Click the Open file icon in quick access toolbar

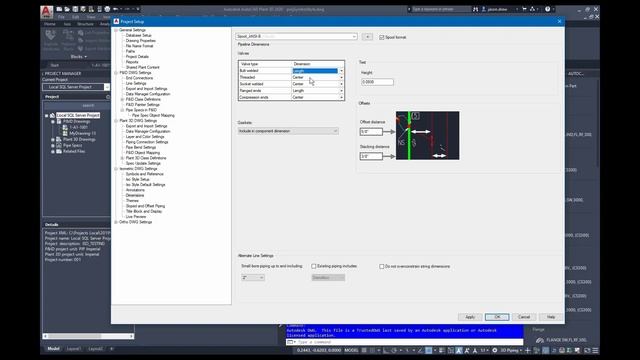[x=67, y=9]
